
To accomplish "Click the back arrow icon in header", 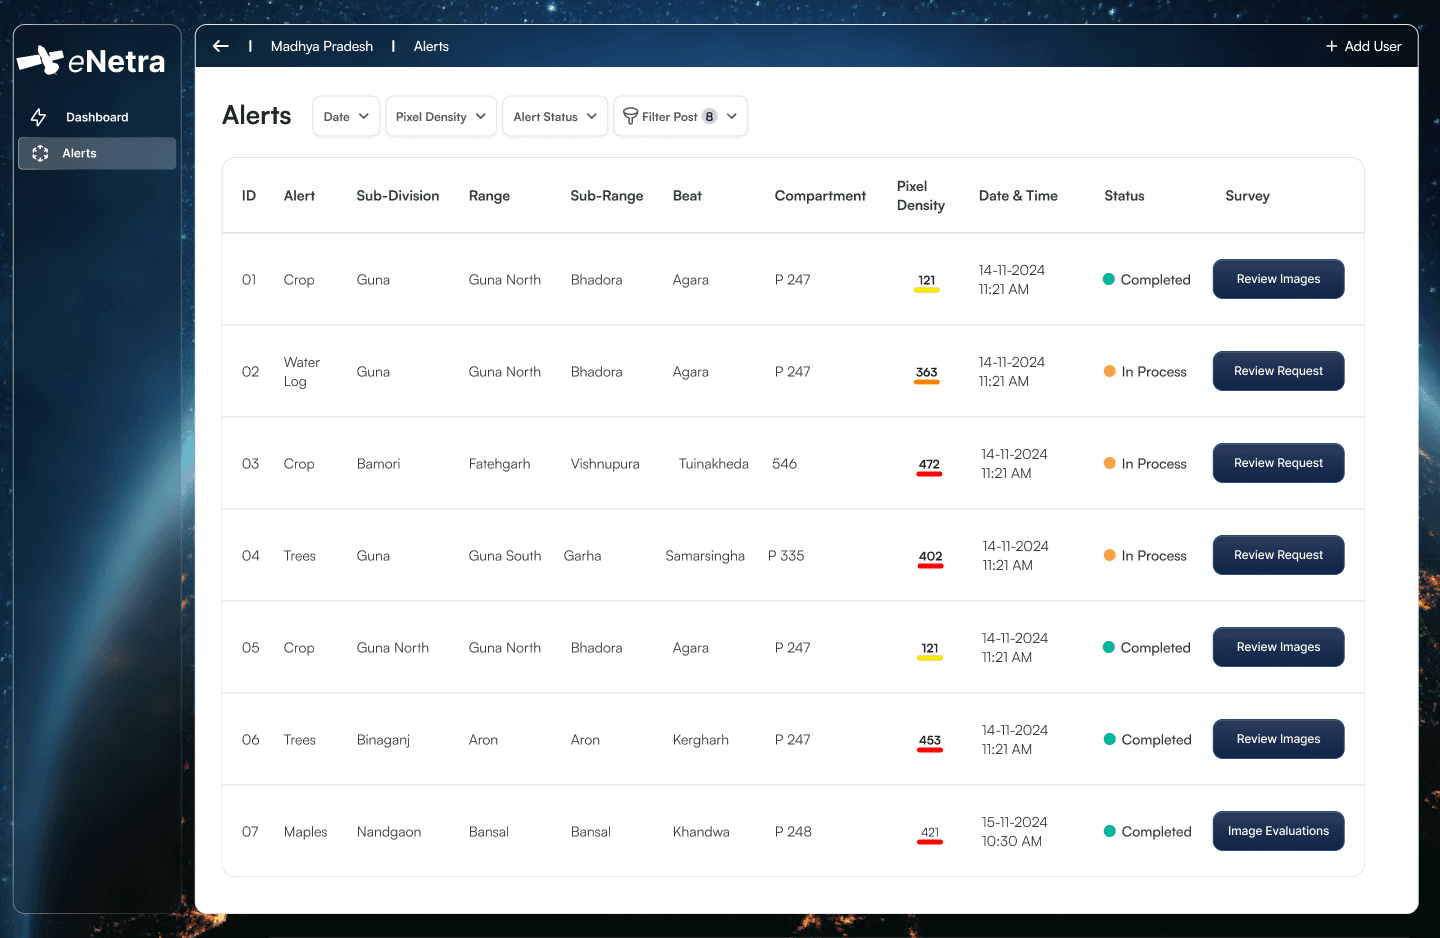I will (x=221, y=46).
